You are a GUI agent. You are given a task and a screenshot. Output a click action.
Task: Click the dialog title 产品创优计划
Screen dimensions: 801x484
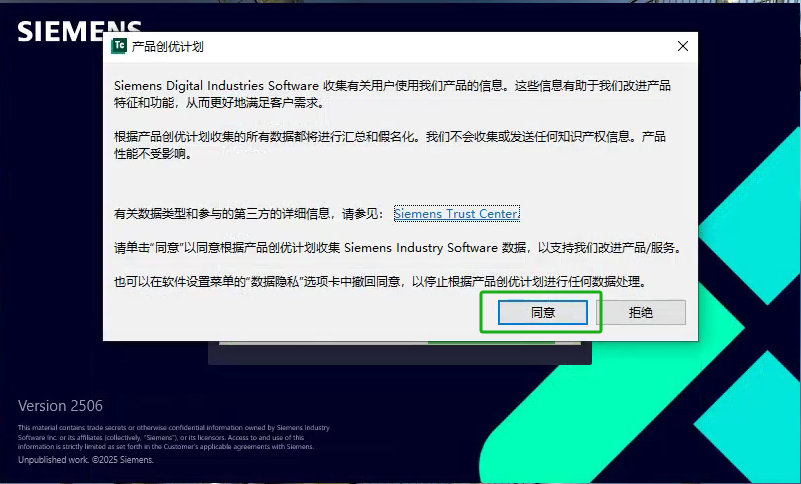(x=168, y=47)
